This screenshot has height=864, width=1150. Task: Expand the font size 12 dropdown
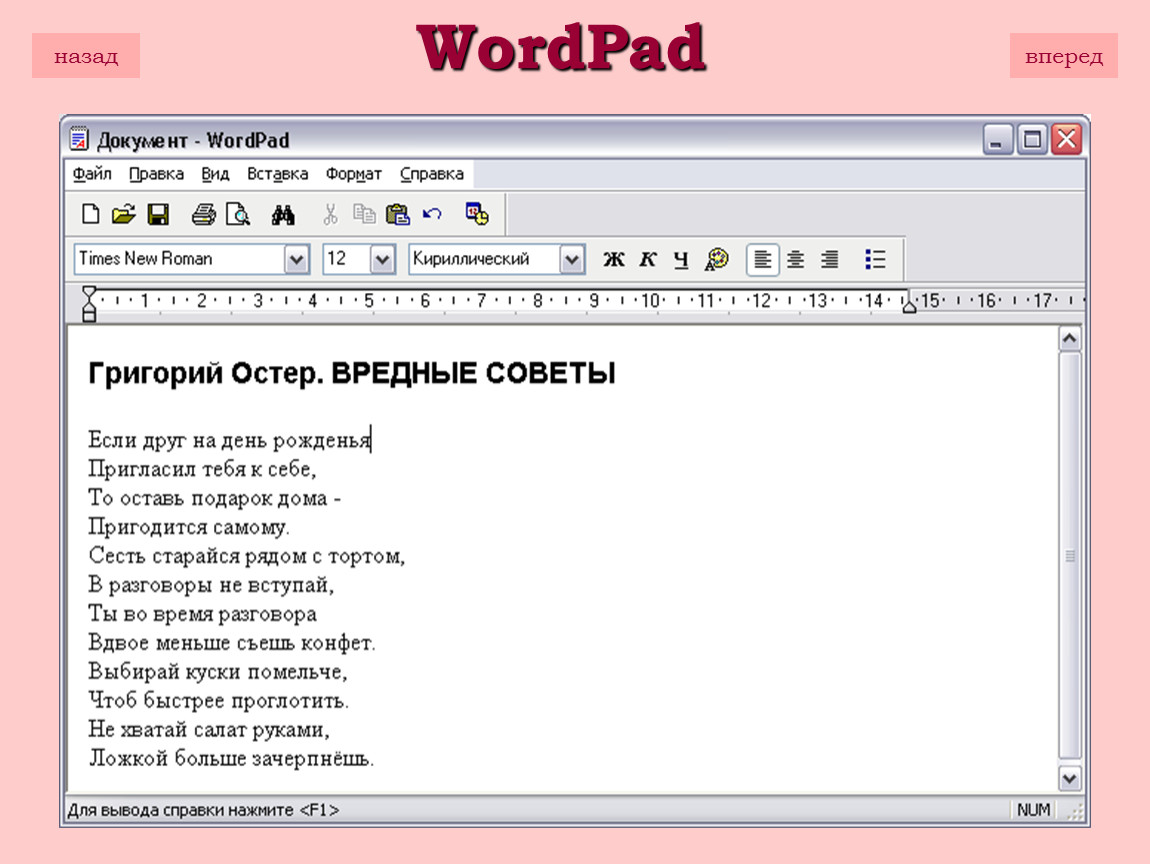pos(382,259)
